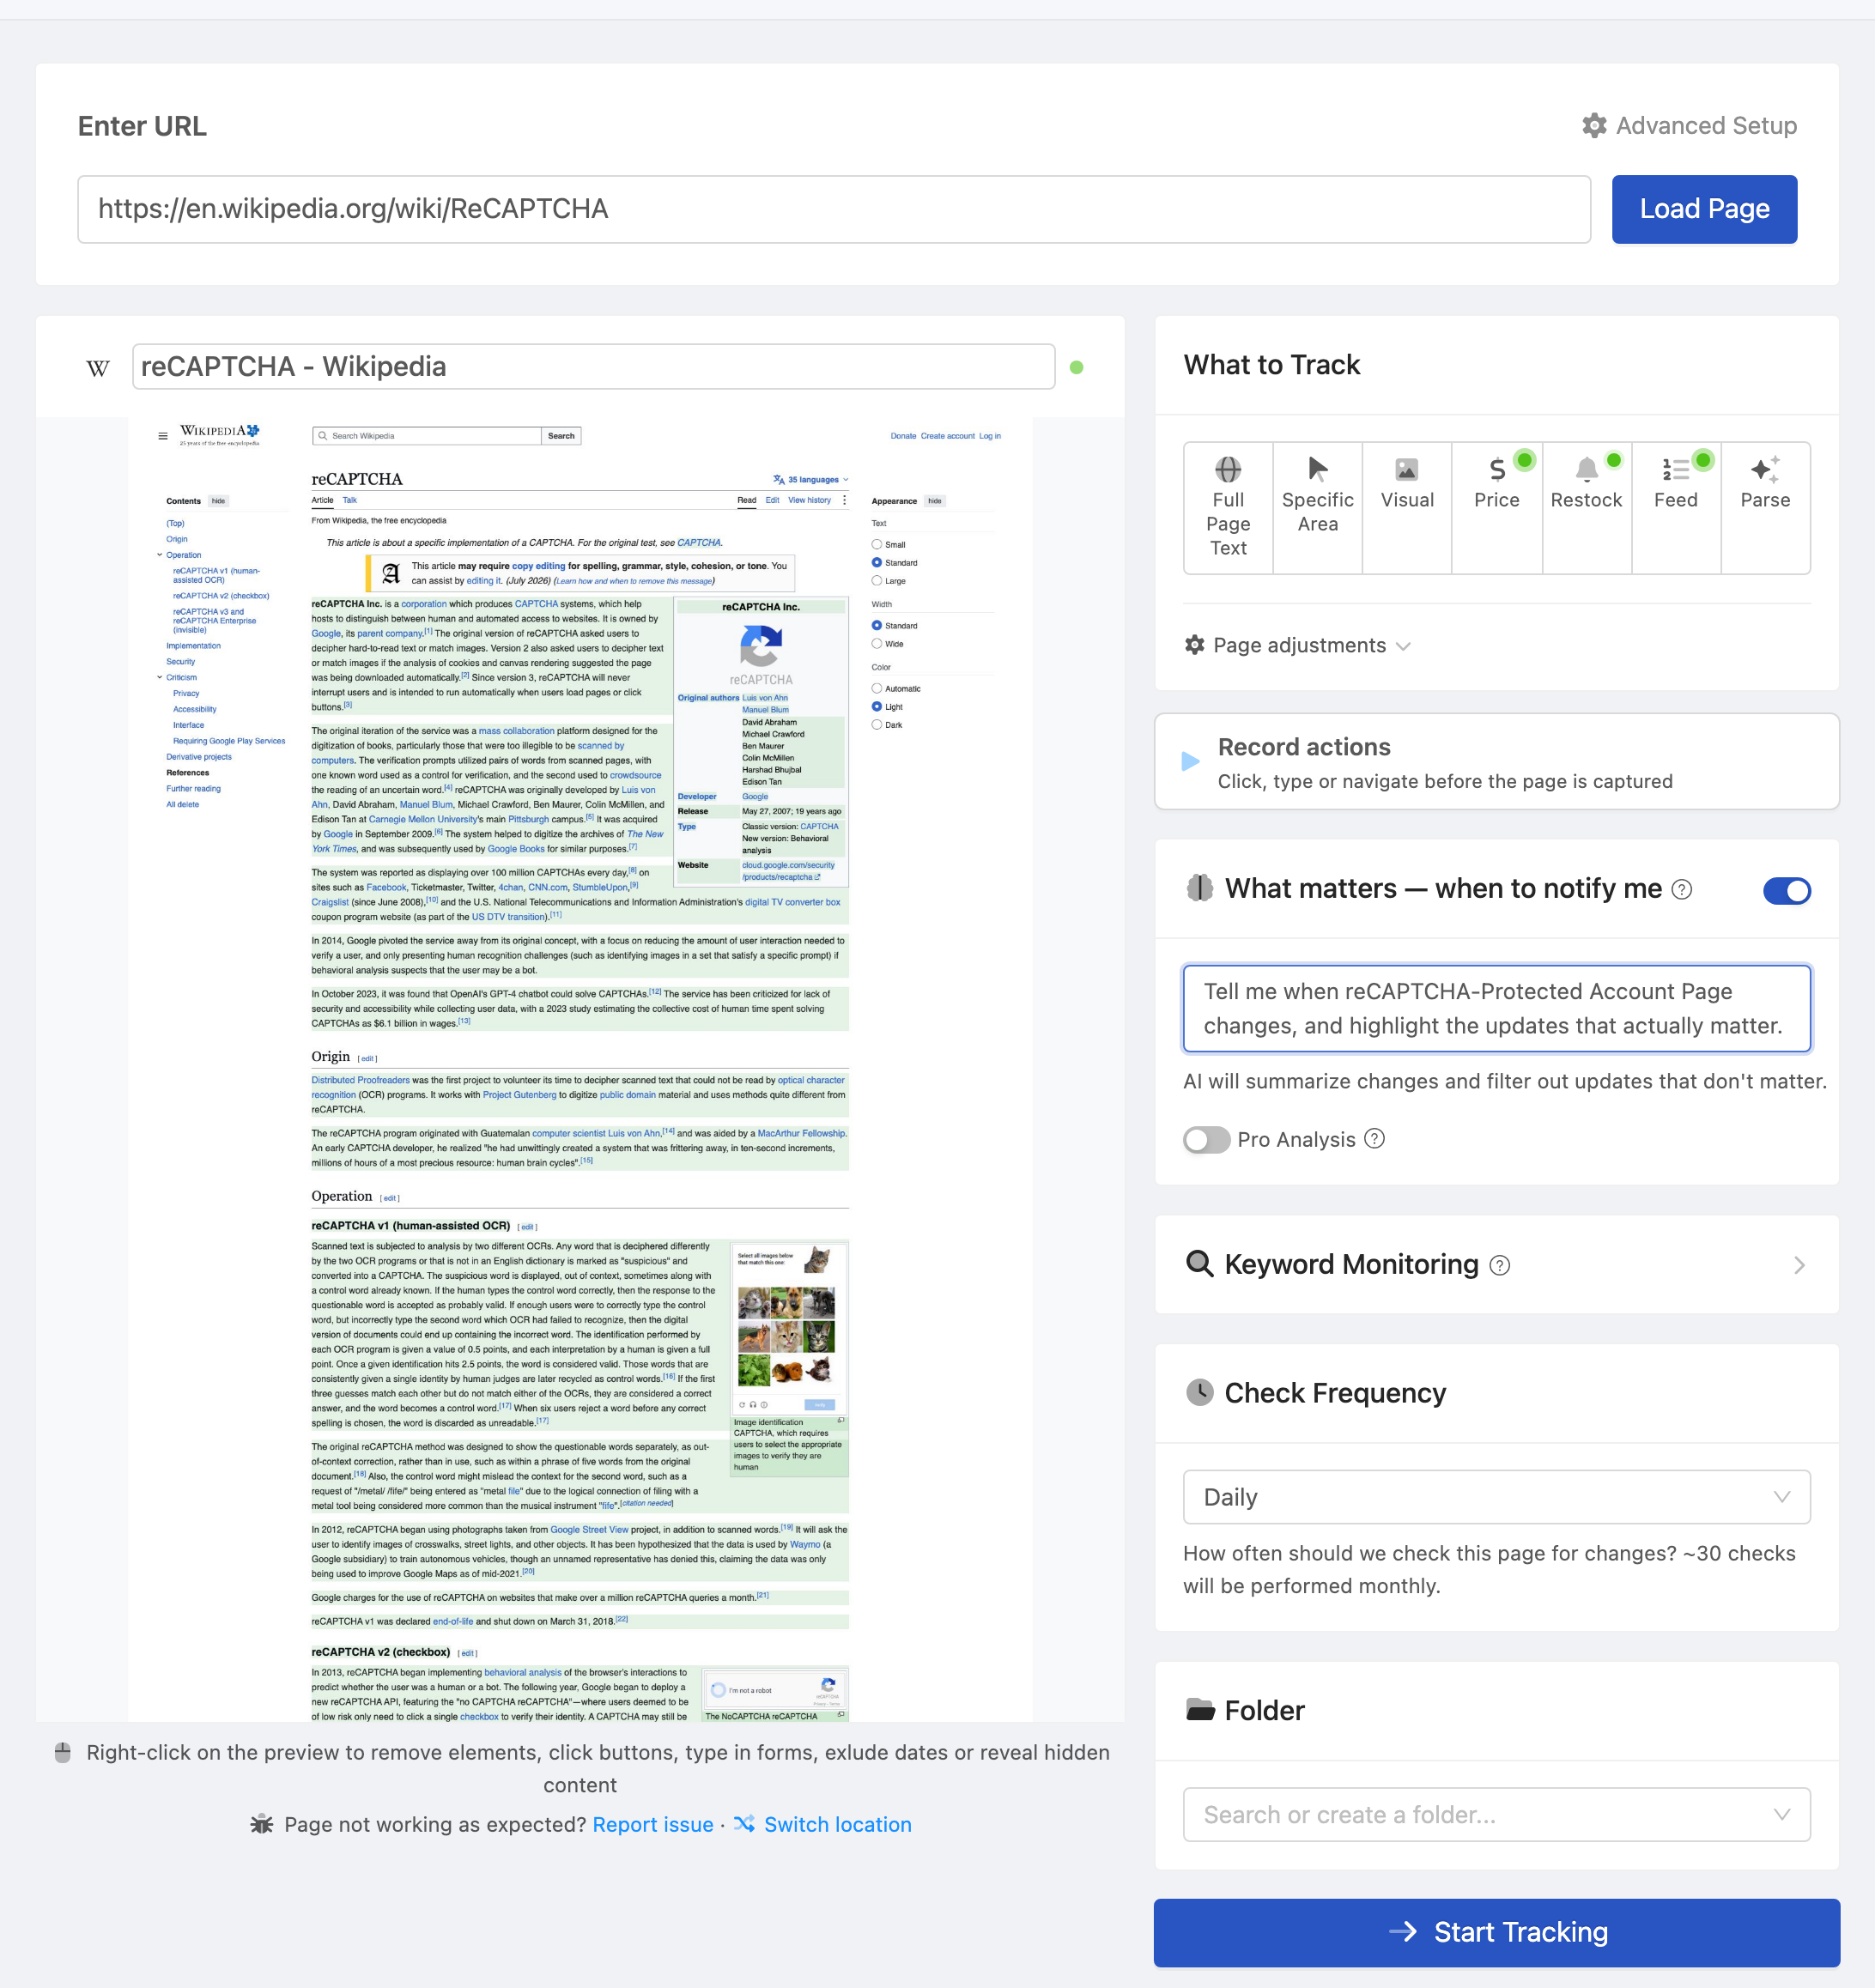Click the Report issue link
The image size is (1875, 1988).
tap(653, 1824)
